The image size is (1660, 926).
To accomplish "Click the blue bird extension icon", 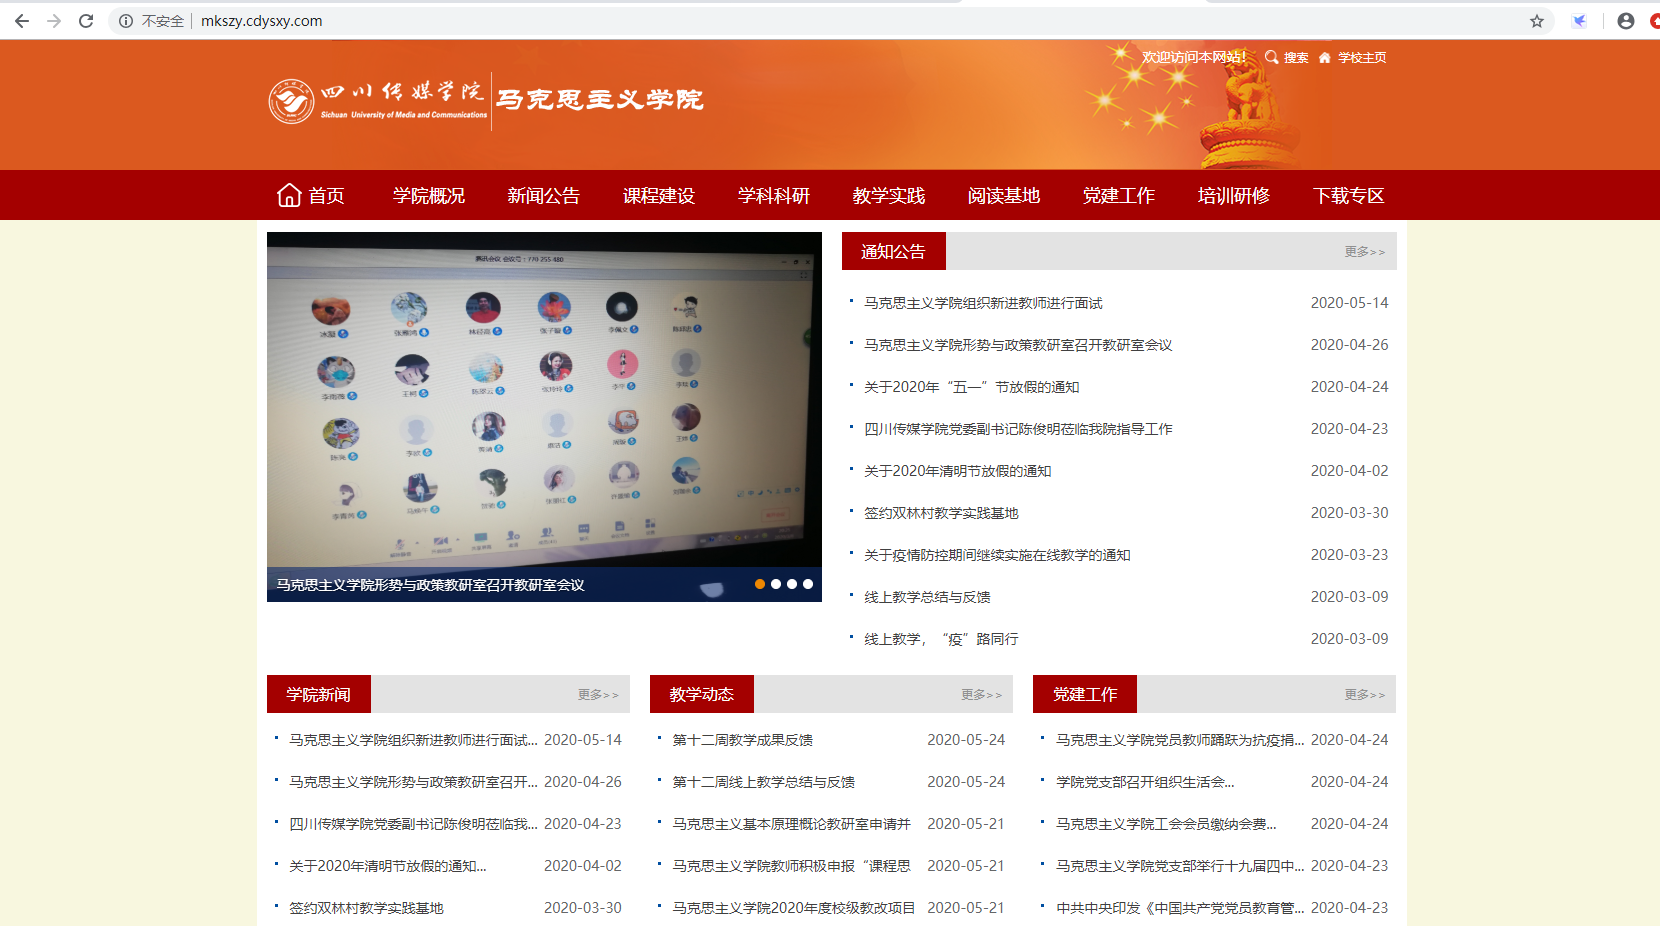I will pos(1580,21).
